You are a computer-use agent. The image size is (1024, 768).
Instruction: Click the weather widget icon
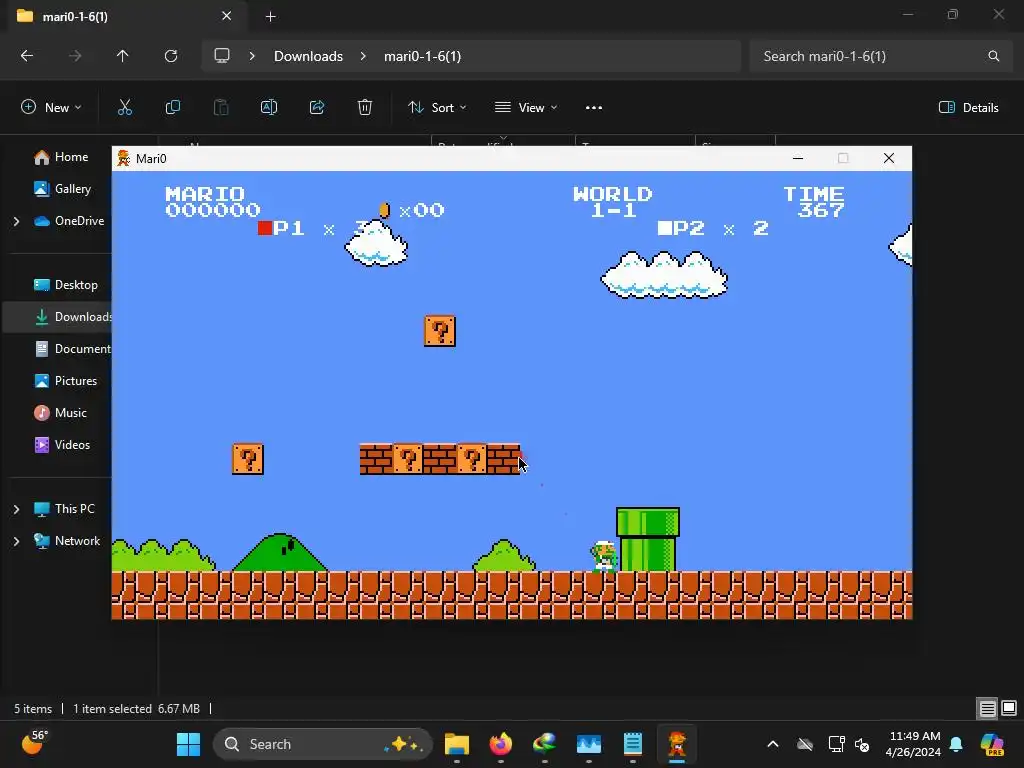tap(34, 743)
